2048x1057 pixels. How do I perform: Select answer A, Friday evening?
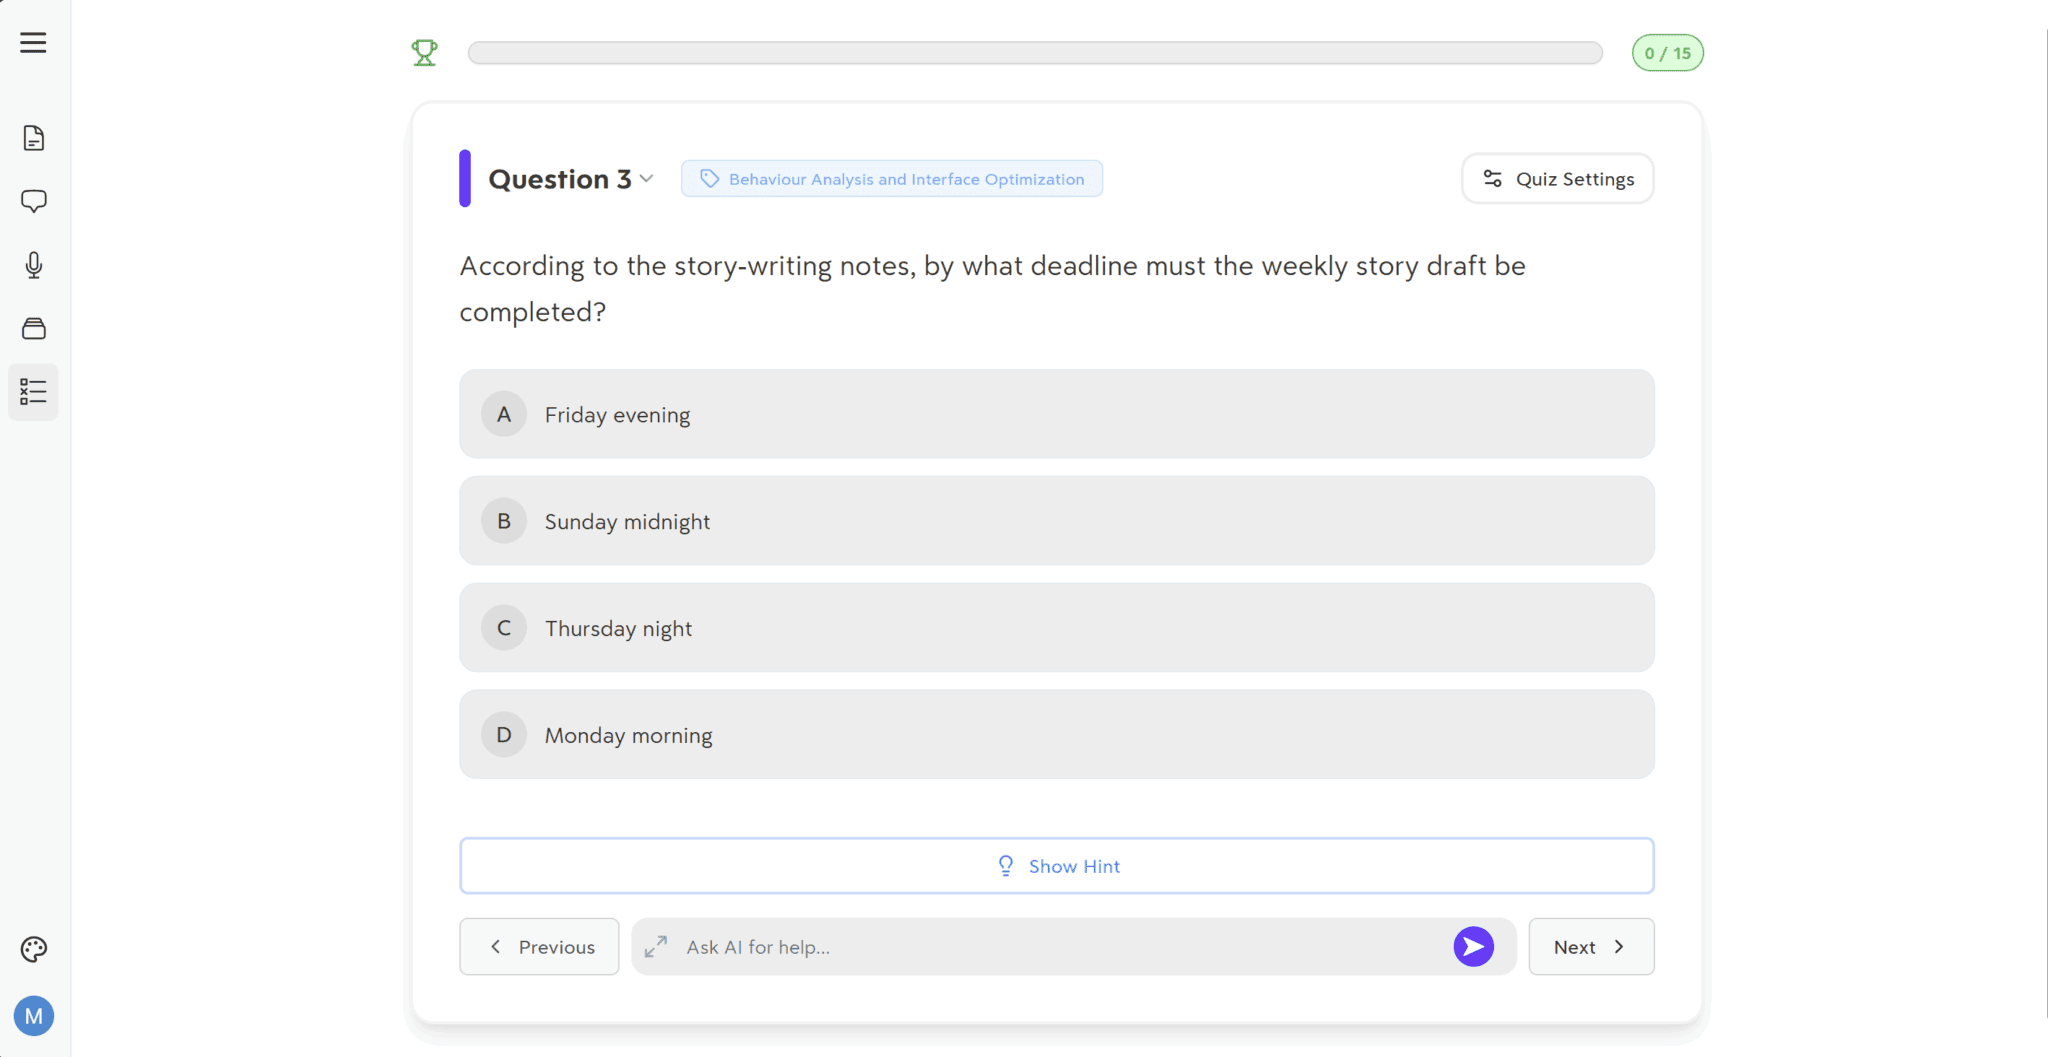pos(1056,413)
